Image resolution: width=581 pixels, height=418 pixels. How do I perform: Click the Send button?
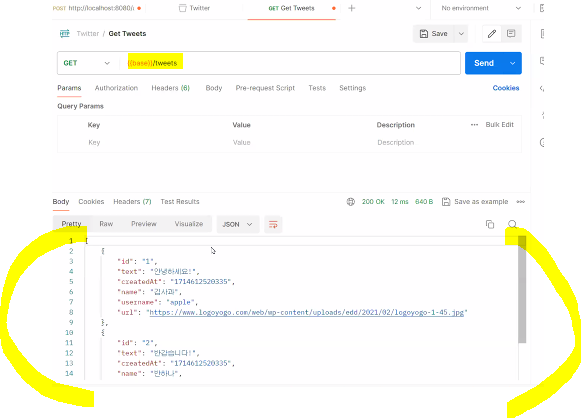[484, 63]
